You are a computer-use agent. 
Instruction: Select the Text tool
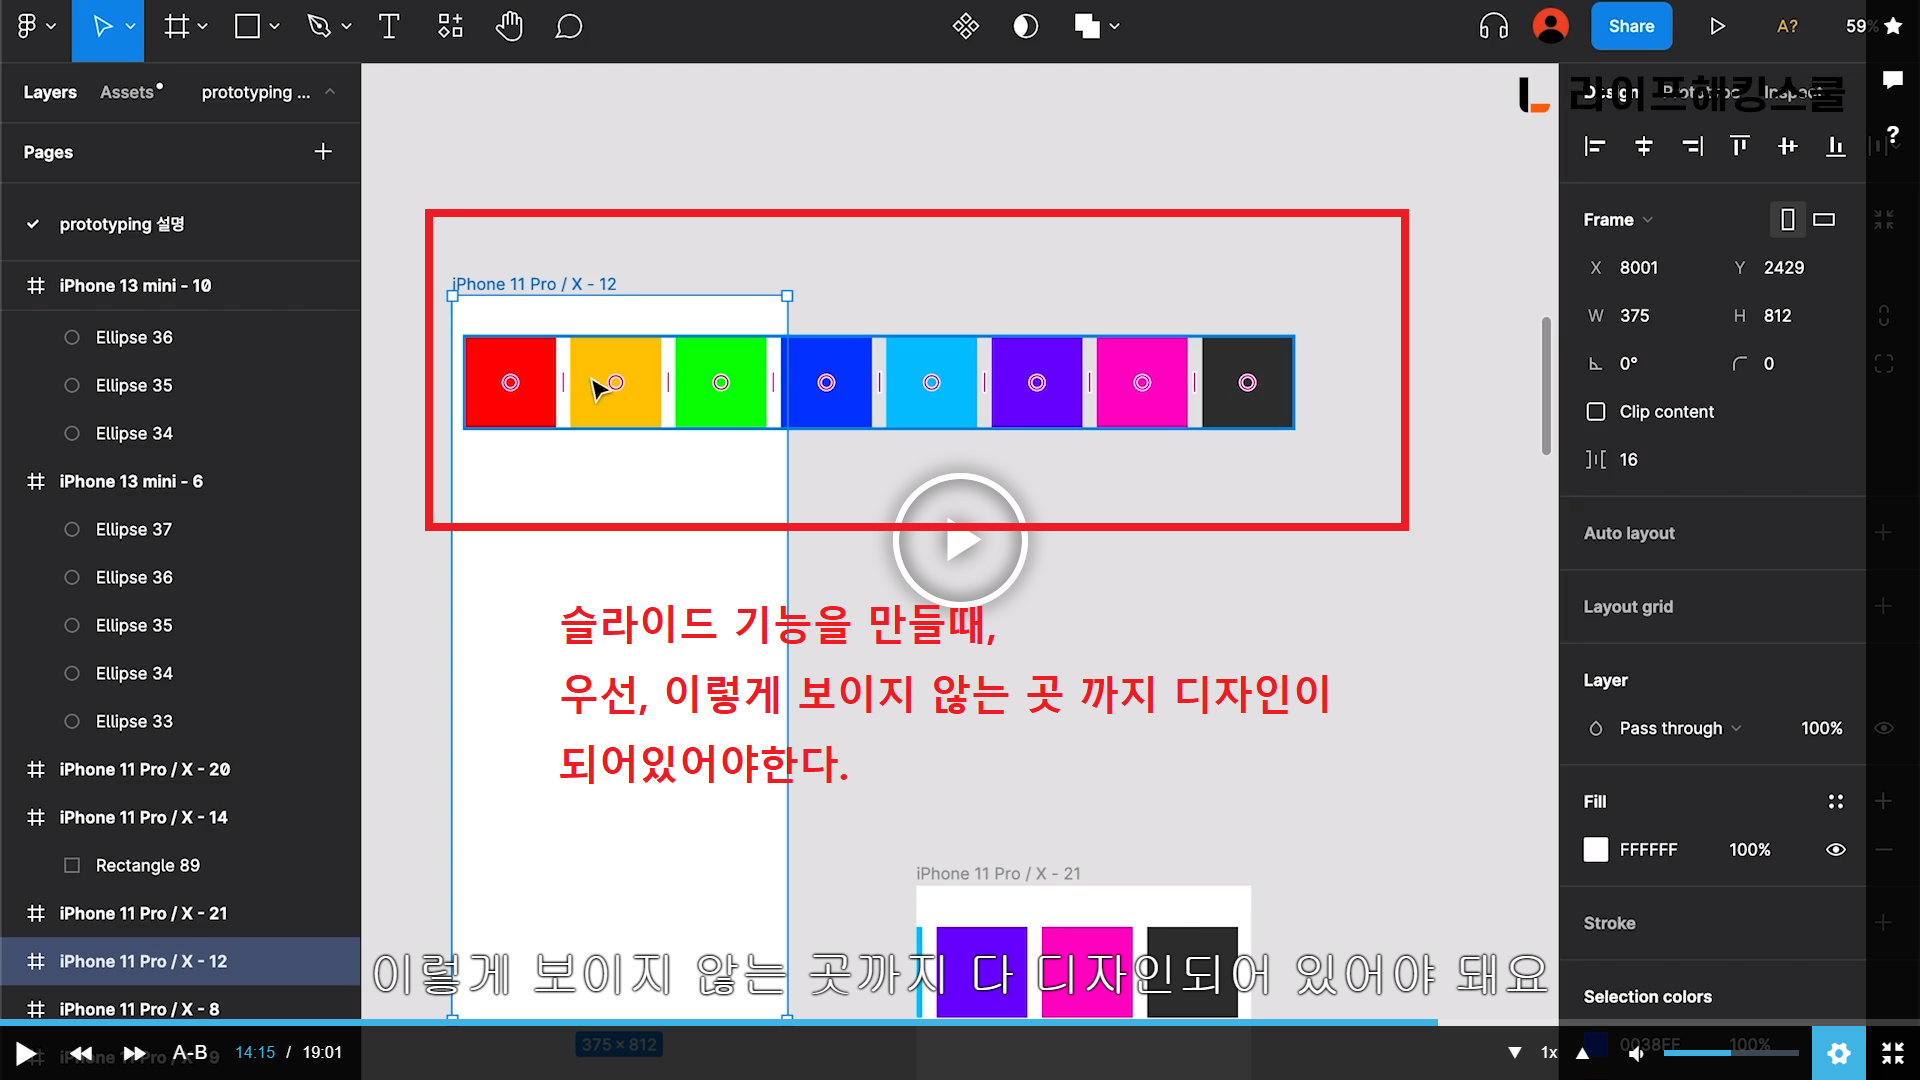[x=389, y=27]
